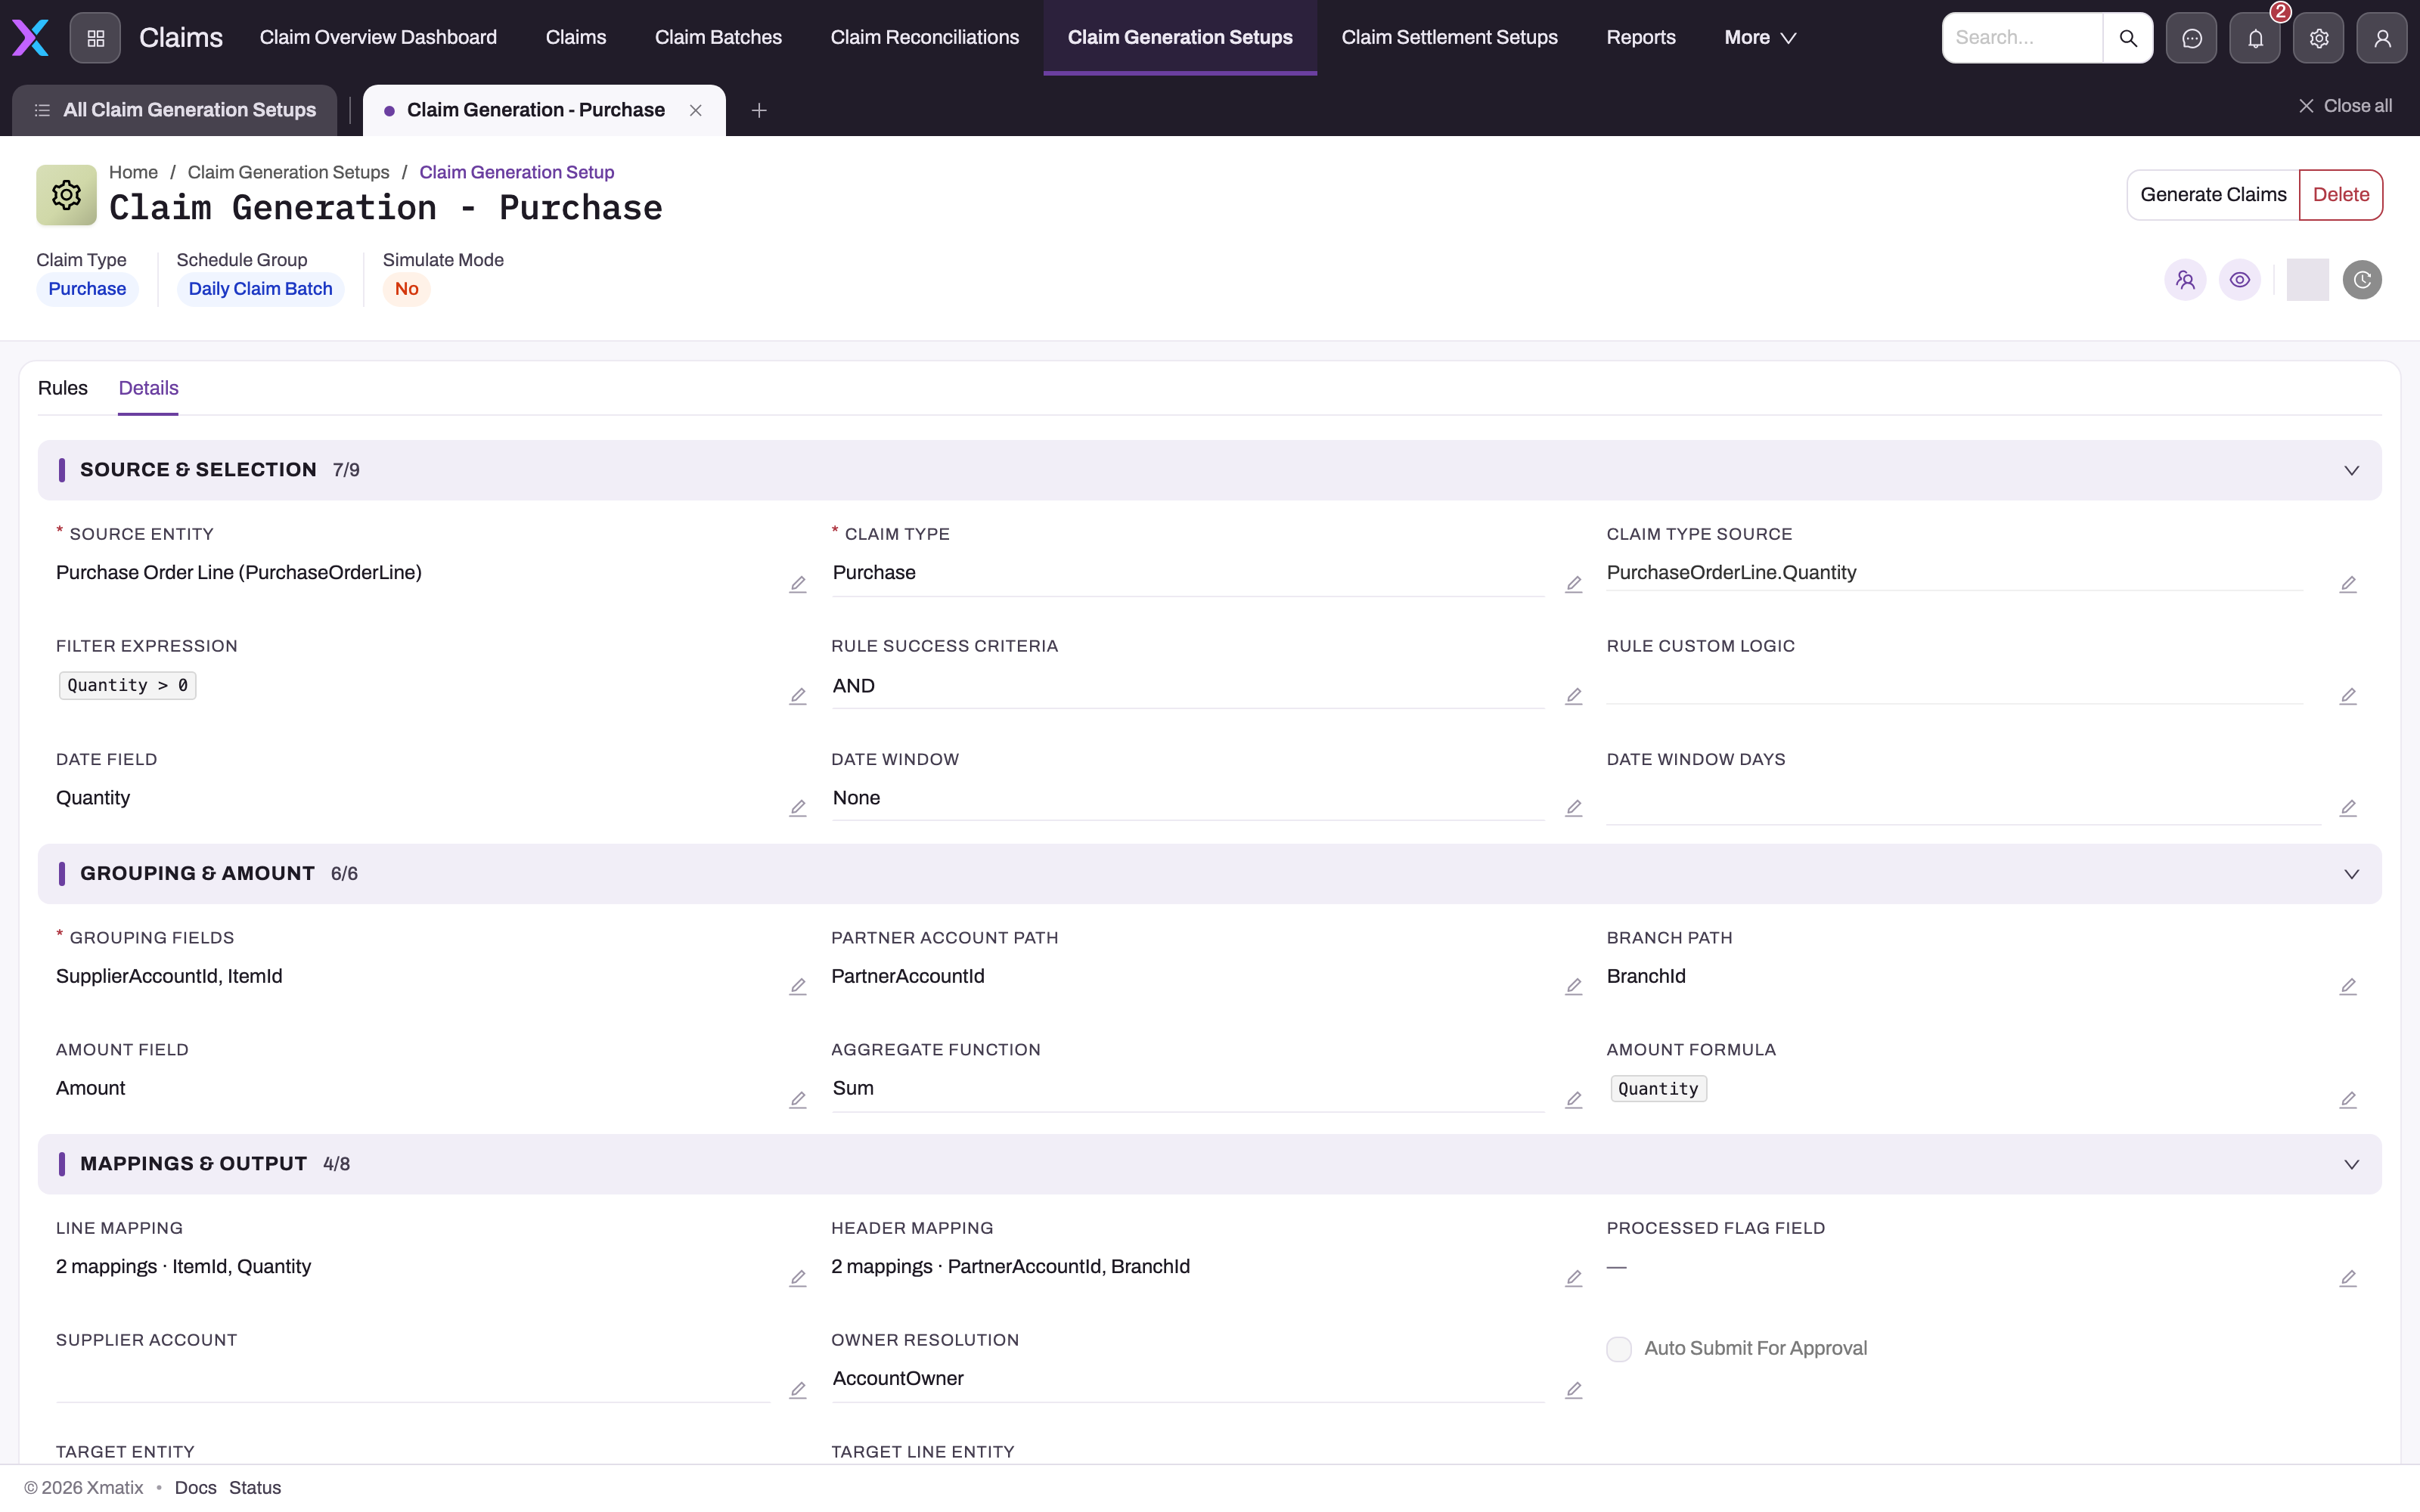Edit the Claim Type Source pencil

[2348, 584]
